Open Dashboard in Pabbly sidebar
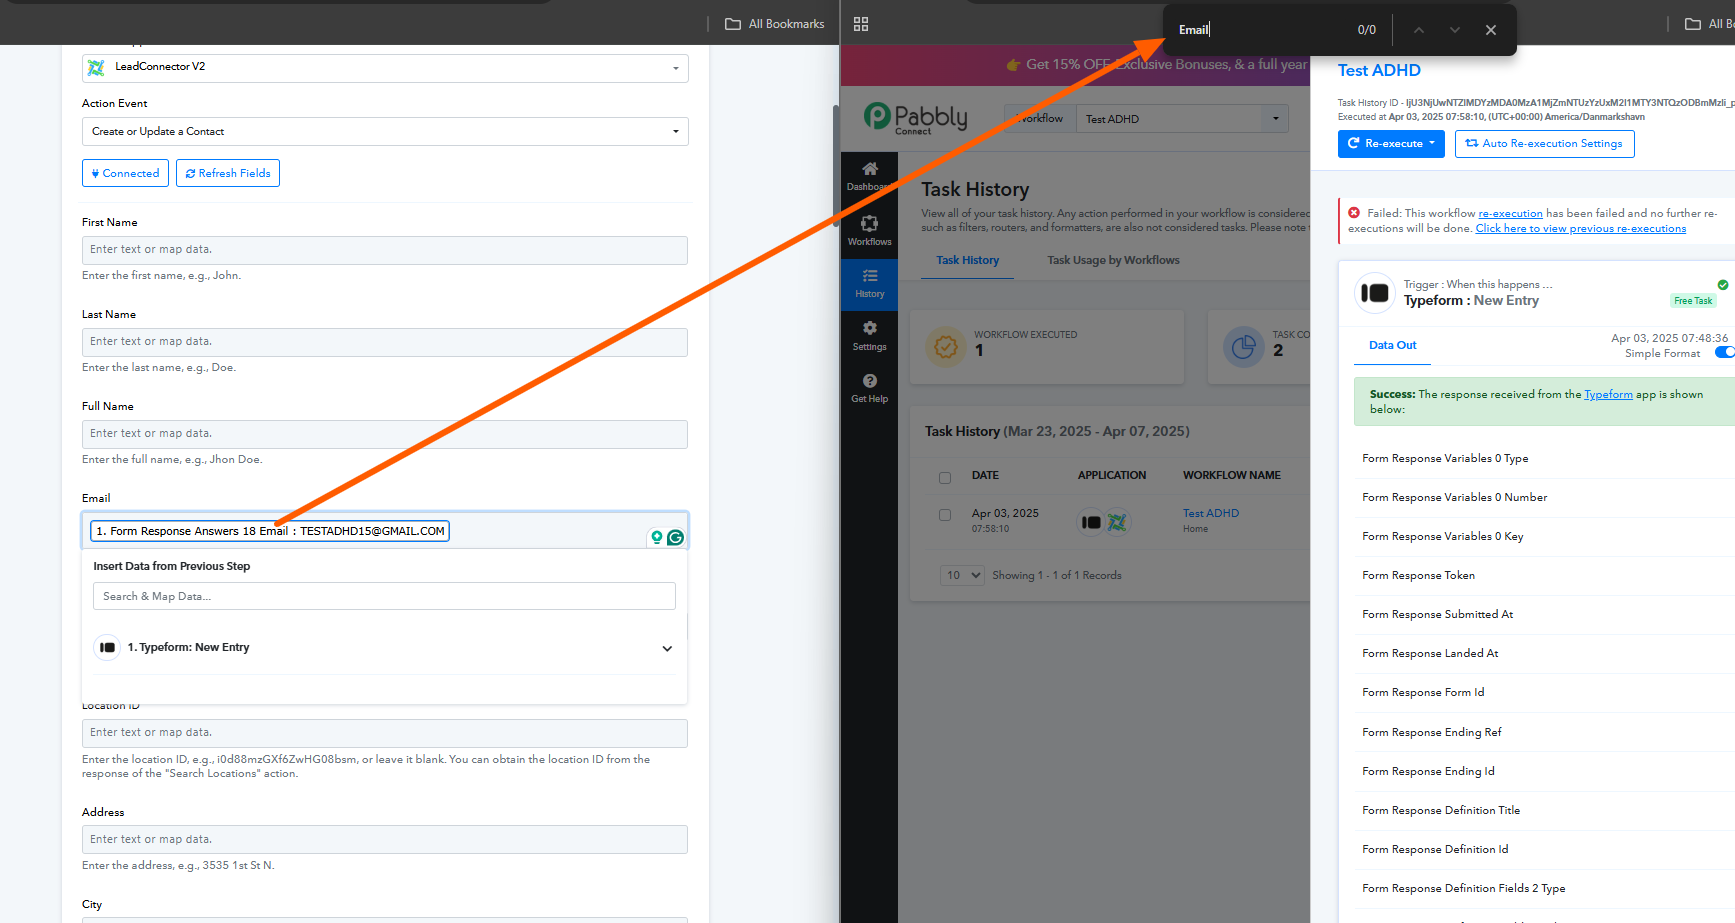Viewport: 1735px width, 923px height. [869, 176]
